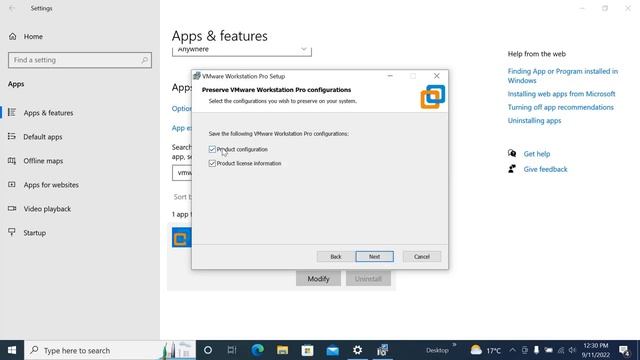Minimize the VMware Setup dialog
The height and width of the screenshot is (360, 640).
tap(390, 76)
